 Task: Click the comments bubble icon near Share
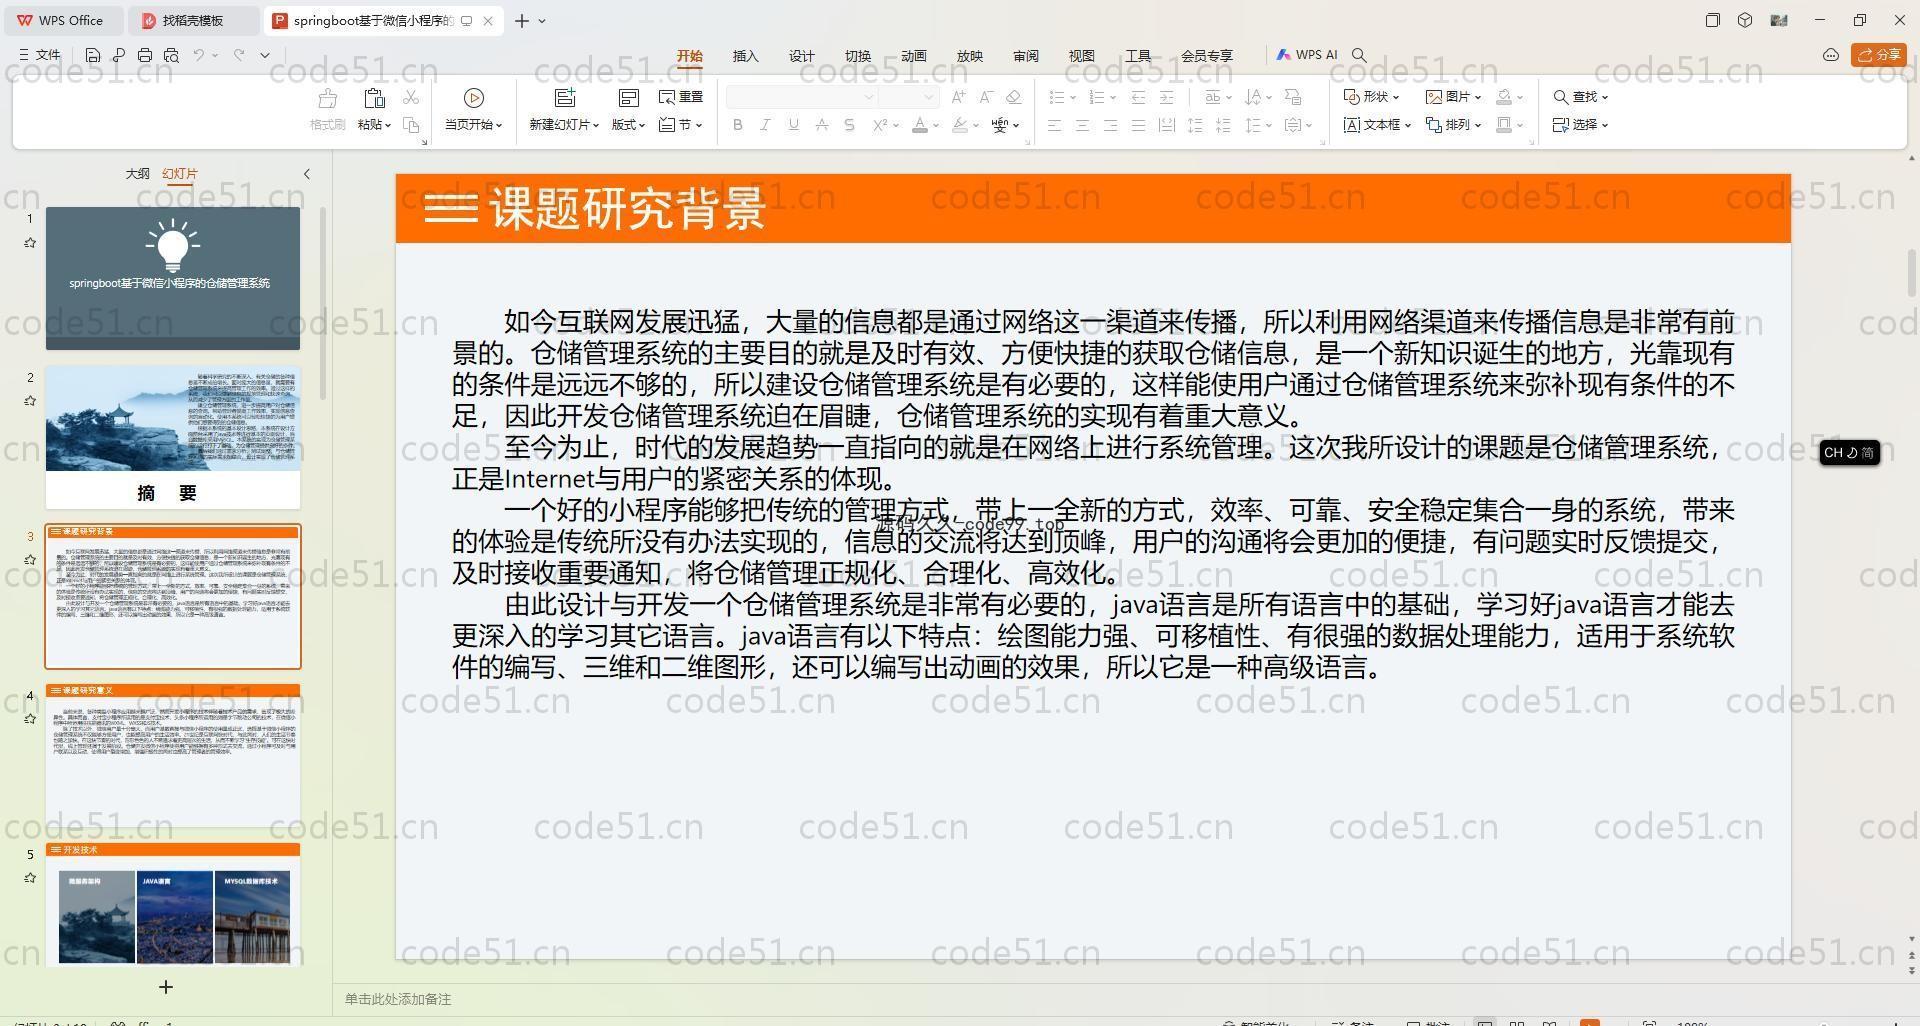point(1831,55)
